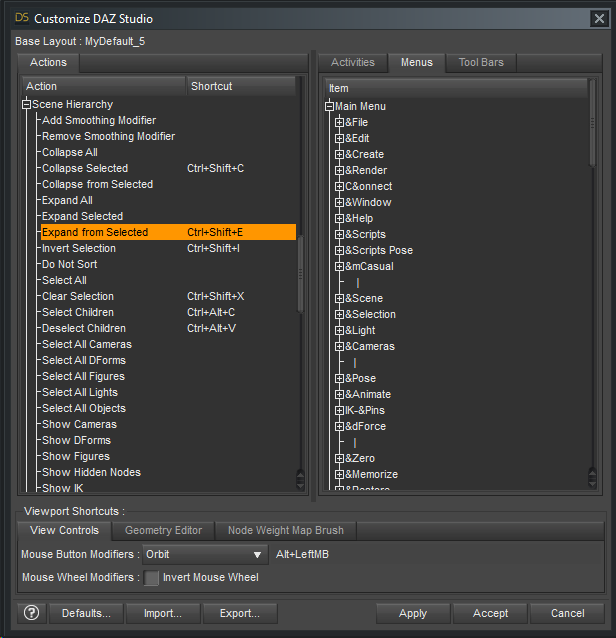Switch to the Tool Bars tab
The height and width of the screenshot is (638, 616).
tap(481, 63)
